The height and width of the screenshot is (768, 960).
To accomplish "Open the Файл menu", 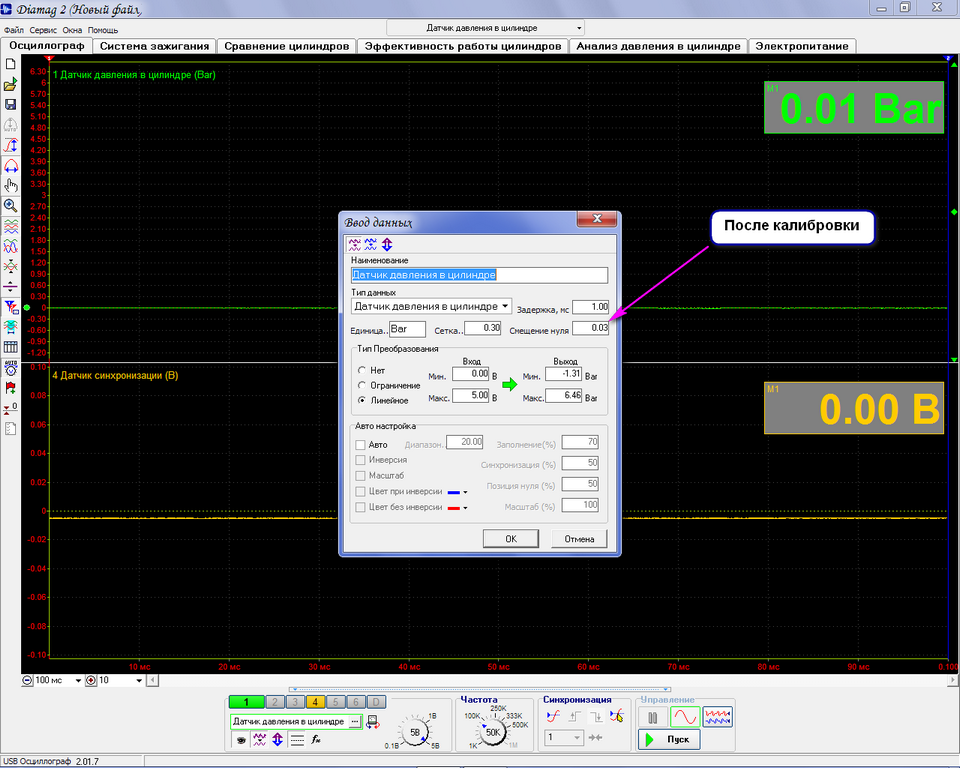I will point(13,30).
